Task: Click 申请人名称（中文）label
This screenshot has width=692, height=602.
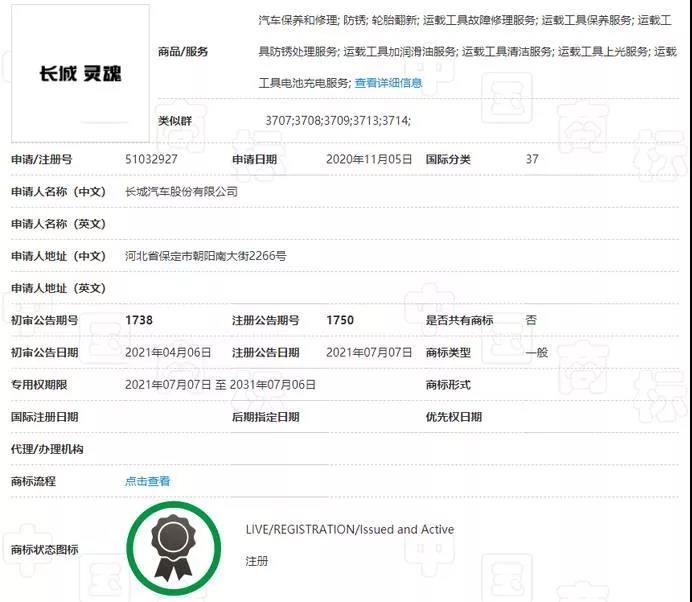Action: click(58, 192)
